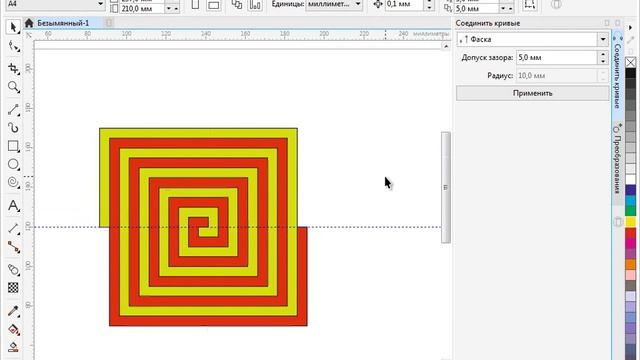
Task: Pick the black swatch in the palette
Action: 631,73
